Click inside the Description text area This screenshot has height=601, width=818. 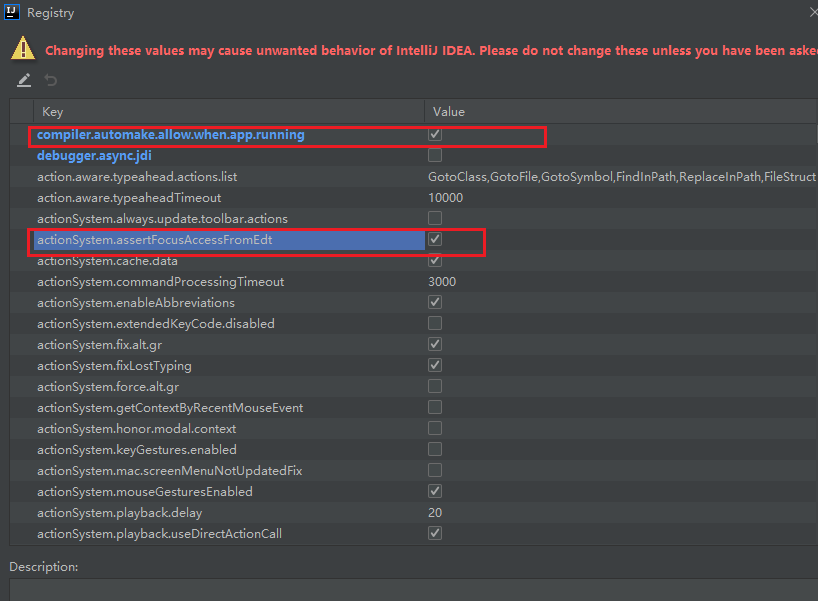414,590
